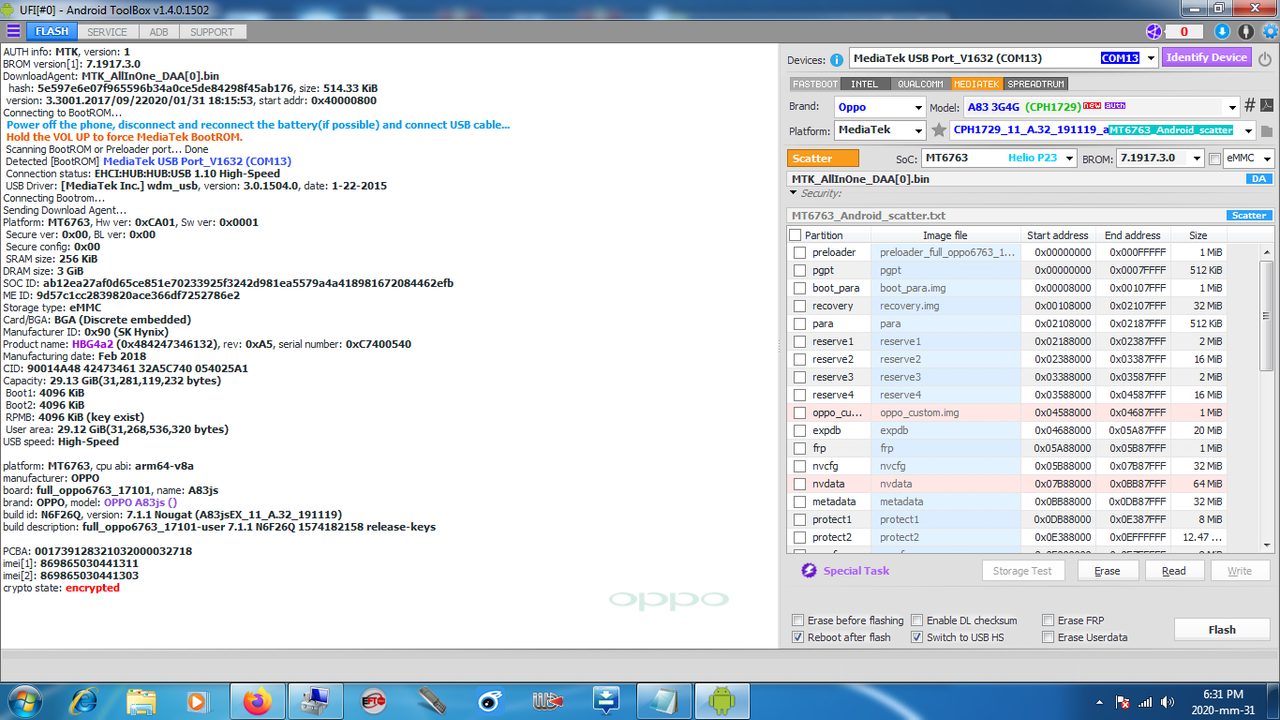Click the Identify Device button
The width and height of the screenshot is (1280, 720).
1206,58
